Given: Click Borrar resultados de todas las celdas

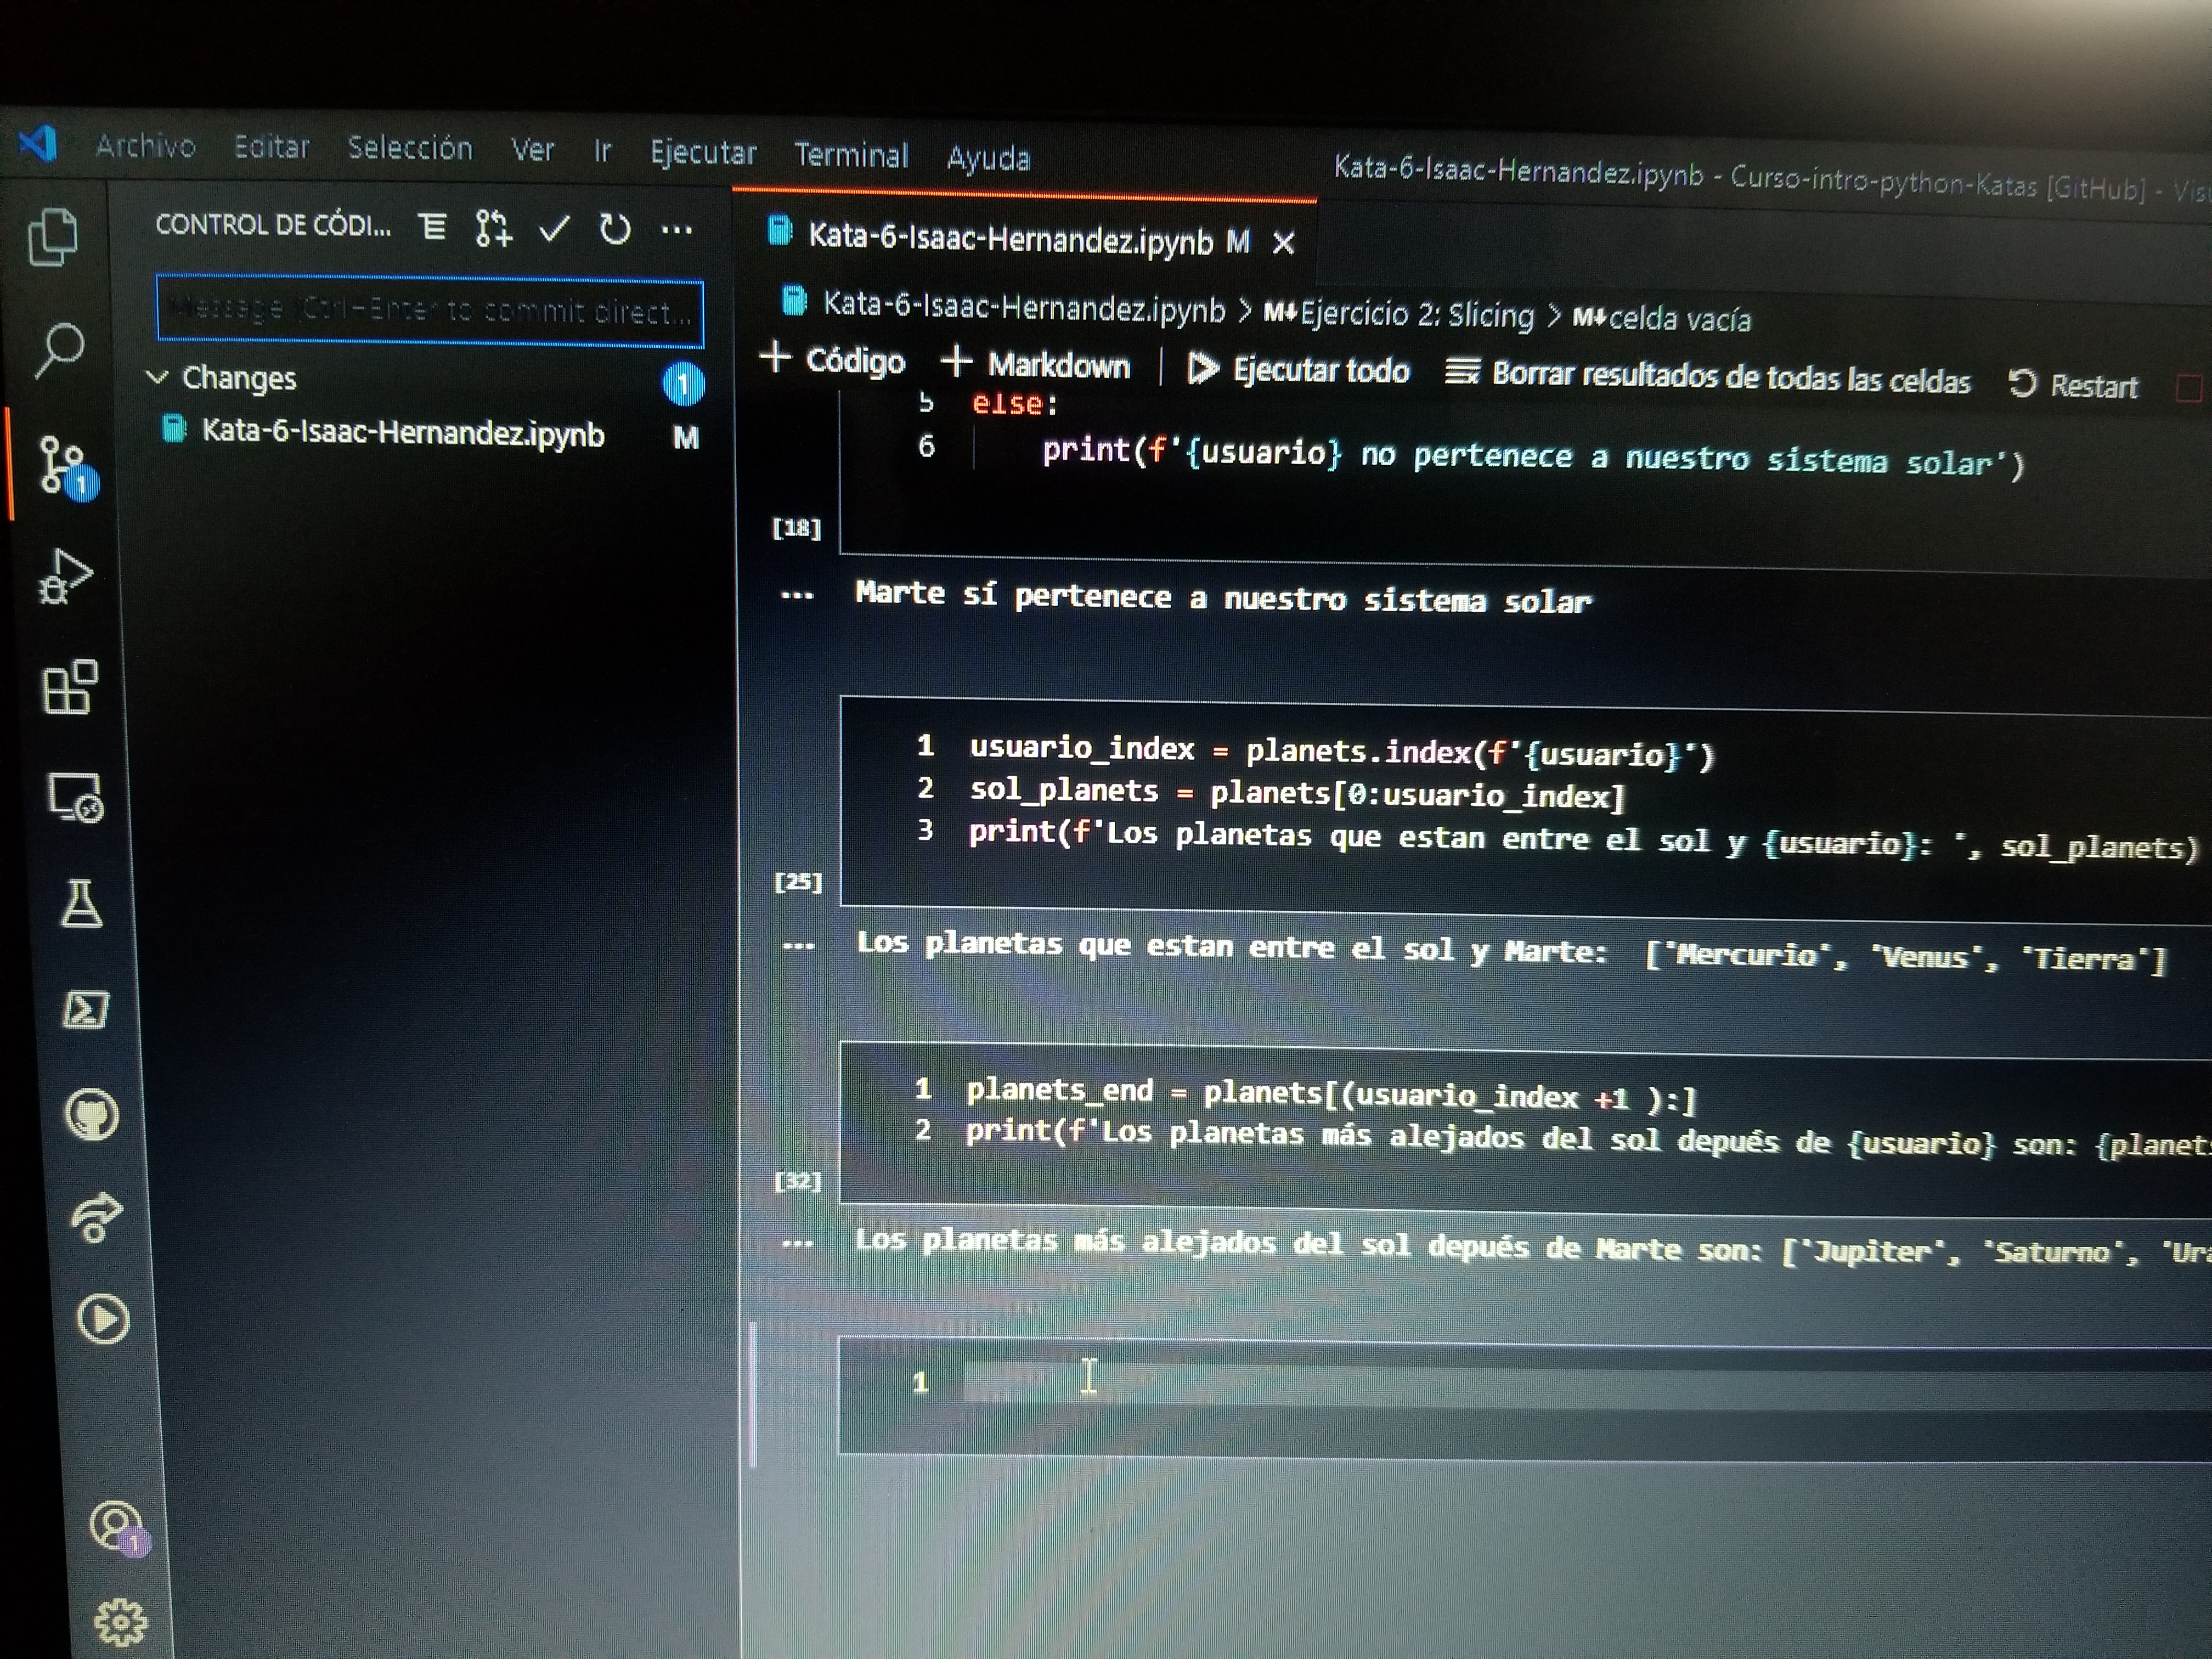Looking at the screenshot, I should (x=1708, y=377).
